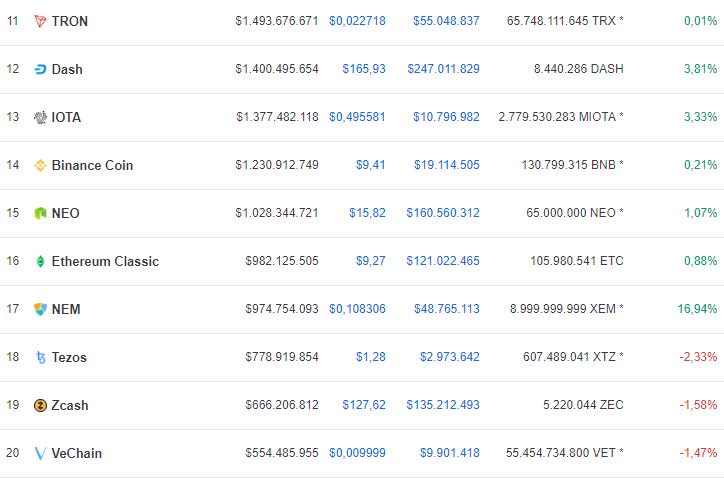
Task: Click Ethereum Classic price $9,27
Action: pyautogui.click(x=370, y=261)
